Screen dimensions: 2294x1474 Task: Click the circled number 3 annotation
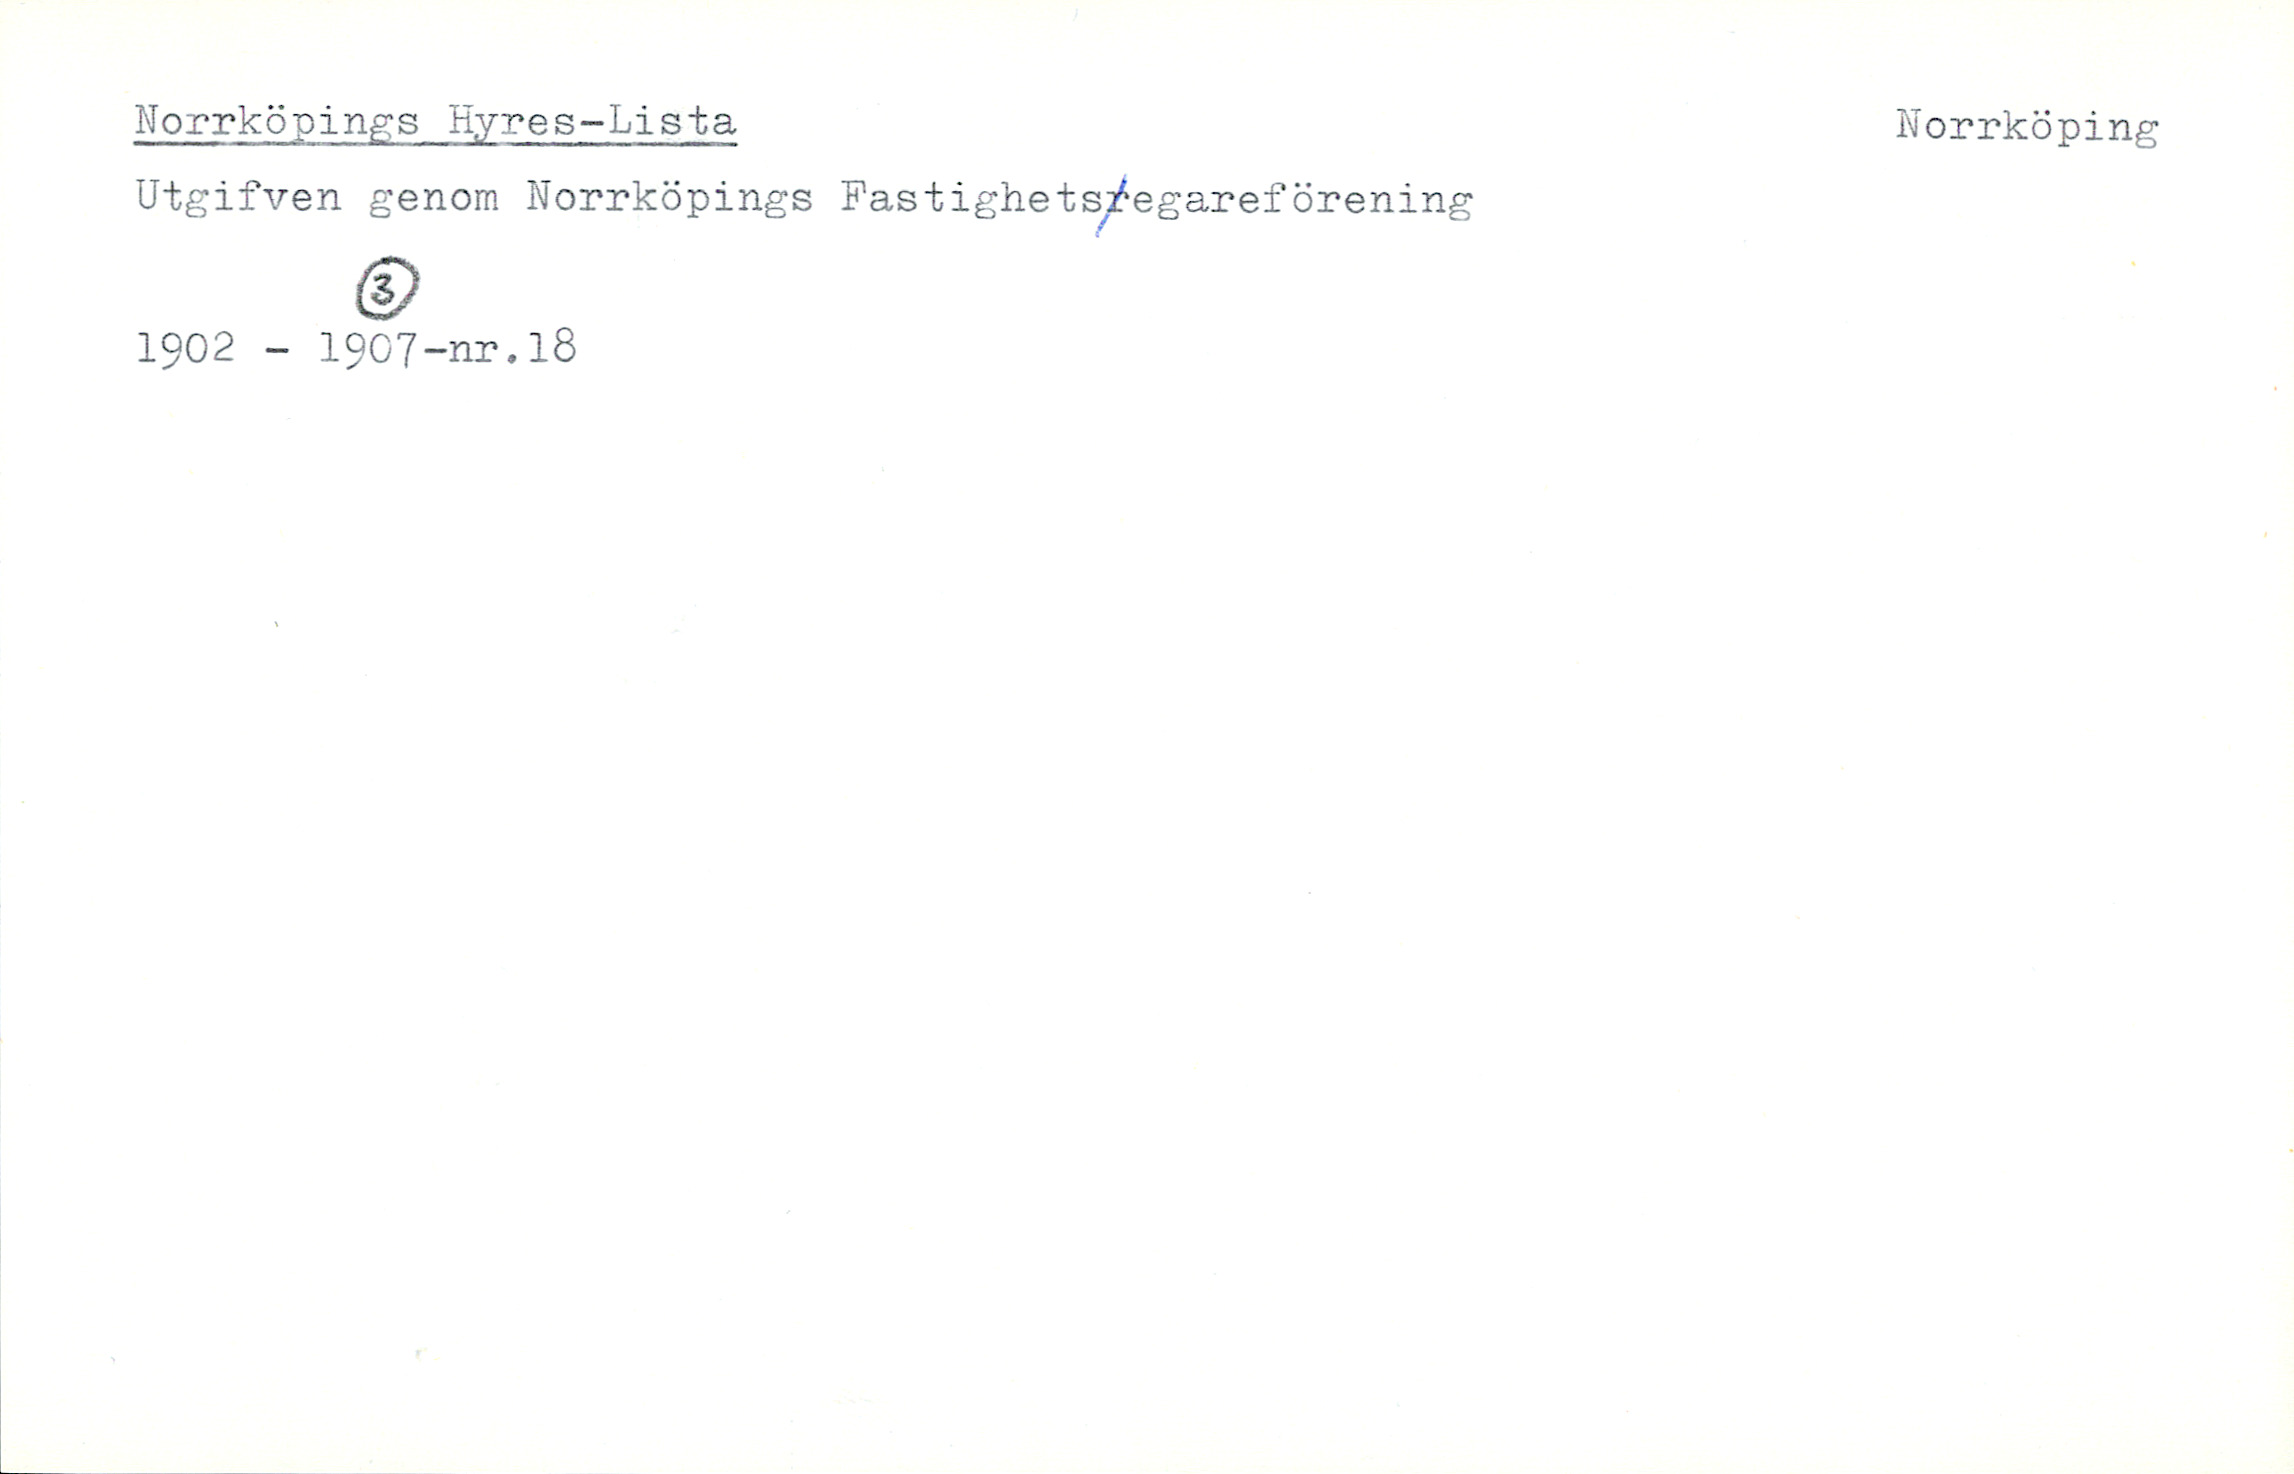[x=387, y=288]
